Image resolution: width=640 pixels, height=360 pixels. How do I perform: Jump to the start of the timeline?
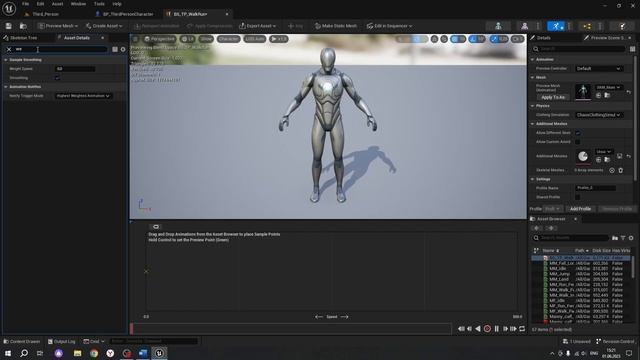coord(461,329)
